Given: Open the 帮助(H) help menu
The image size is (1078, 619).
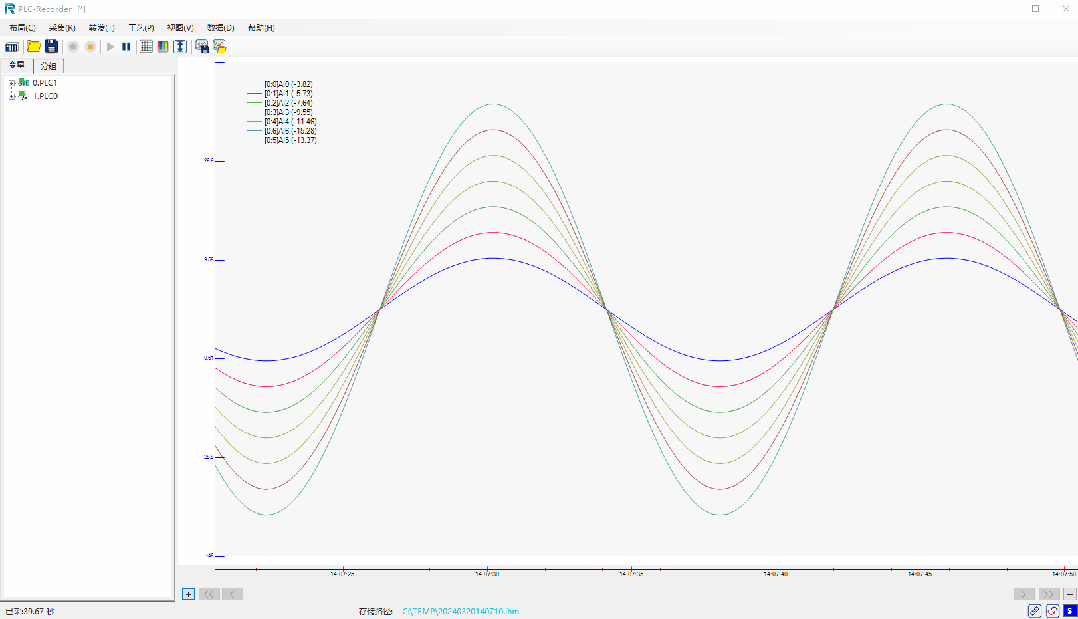Looking at the screenshot, I should pos(261,28).
